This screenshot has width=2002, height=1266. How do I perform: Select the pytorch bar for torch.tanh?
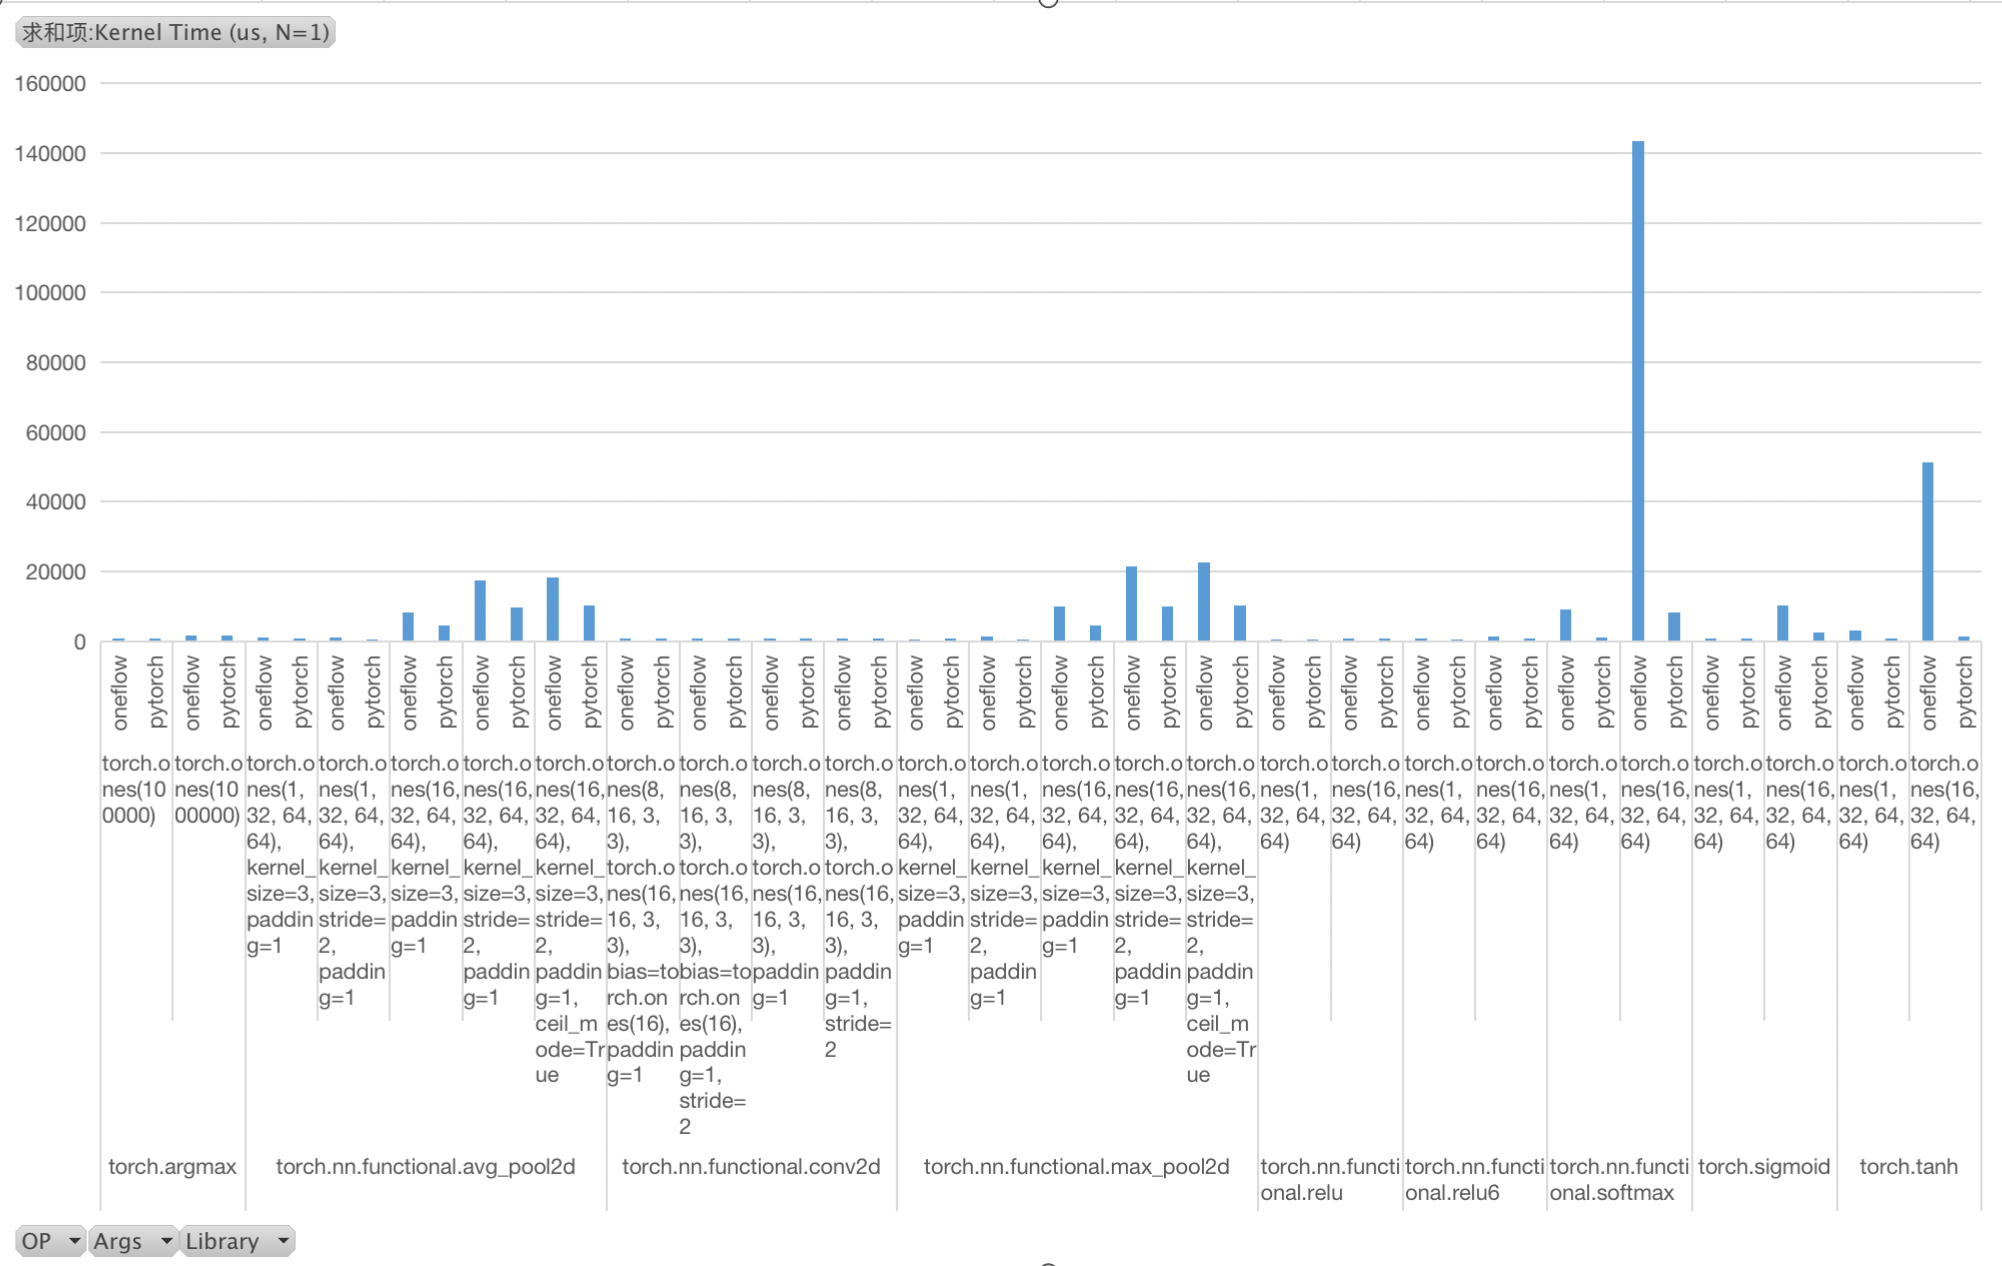pos(1963,637)
